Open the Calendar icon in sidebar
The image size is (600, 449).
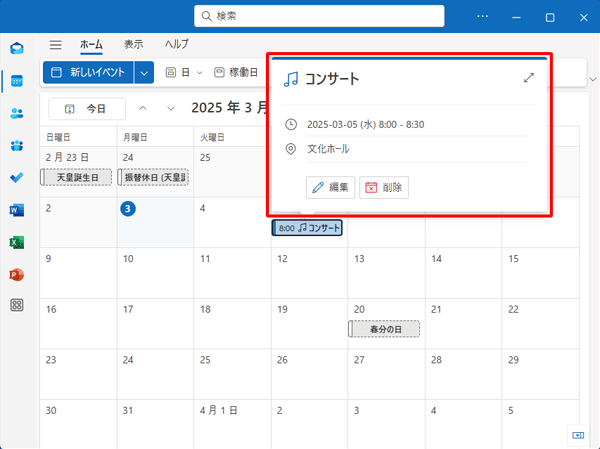tap(17, 81)
